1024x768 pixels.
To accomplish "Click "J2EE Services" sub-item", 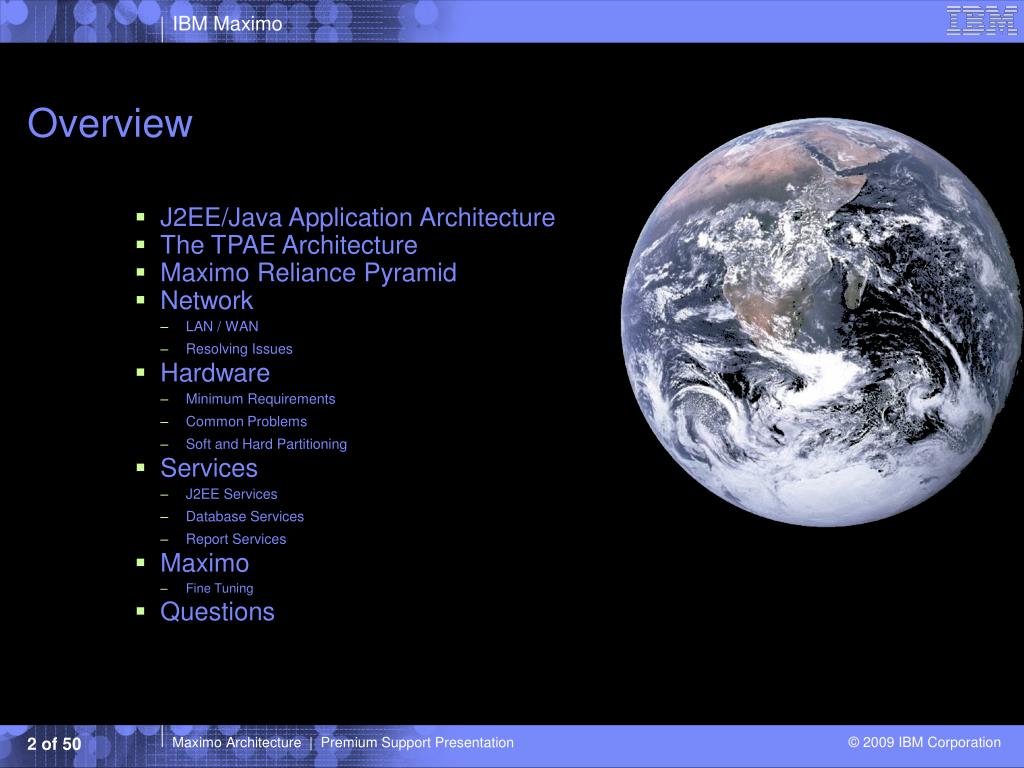I will tap(231, 494).
